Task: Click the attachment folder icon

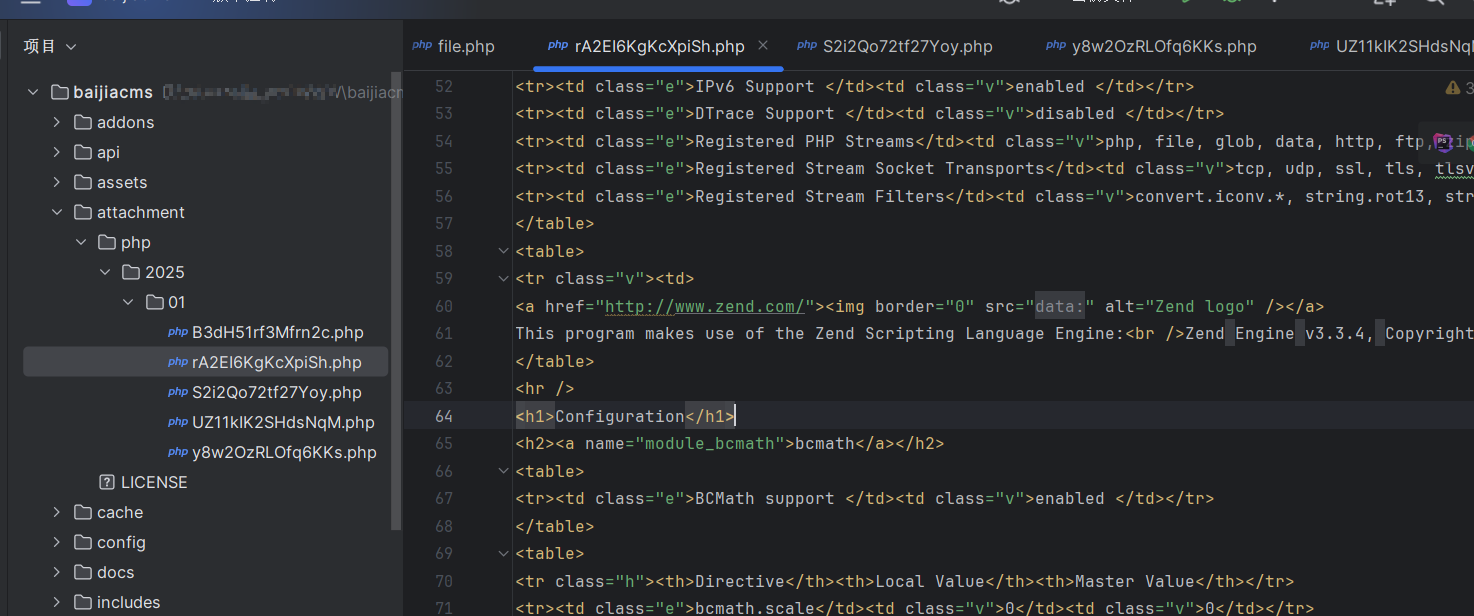Action: (x=83, y=212)
